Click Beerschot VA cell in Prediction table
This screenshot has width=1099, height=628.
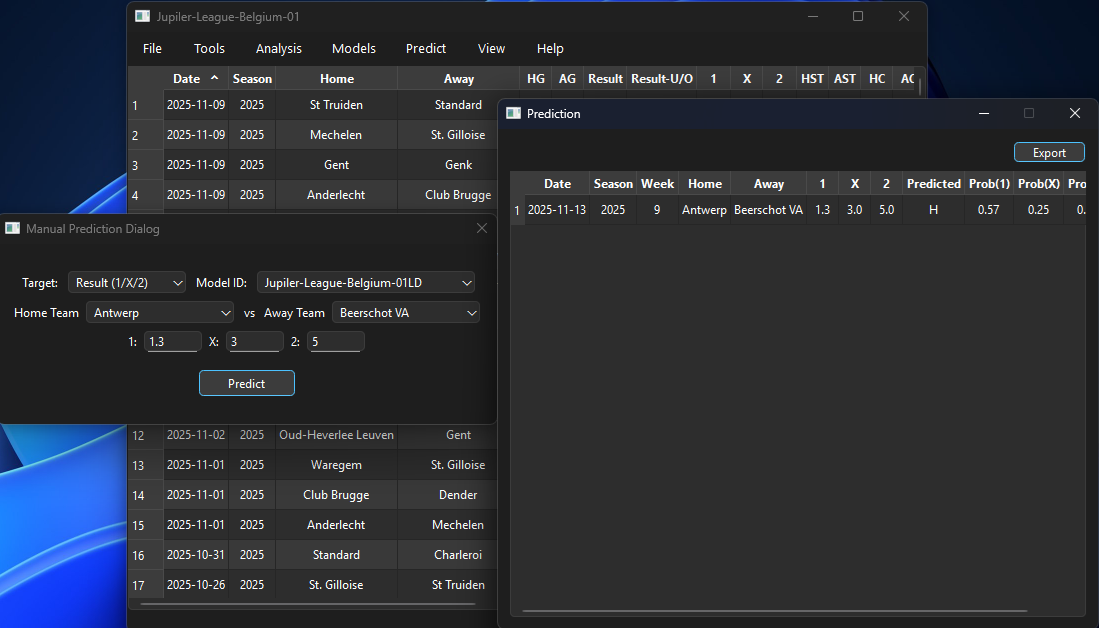point(768,210)
